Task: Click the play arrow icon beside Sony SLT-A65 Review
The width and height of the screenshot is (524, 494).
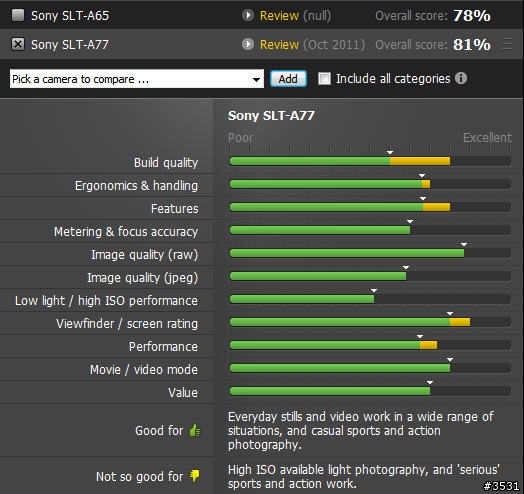Action: click(248, 15)
